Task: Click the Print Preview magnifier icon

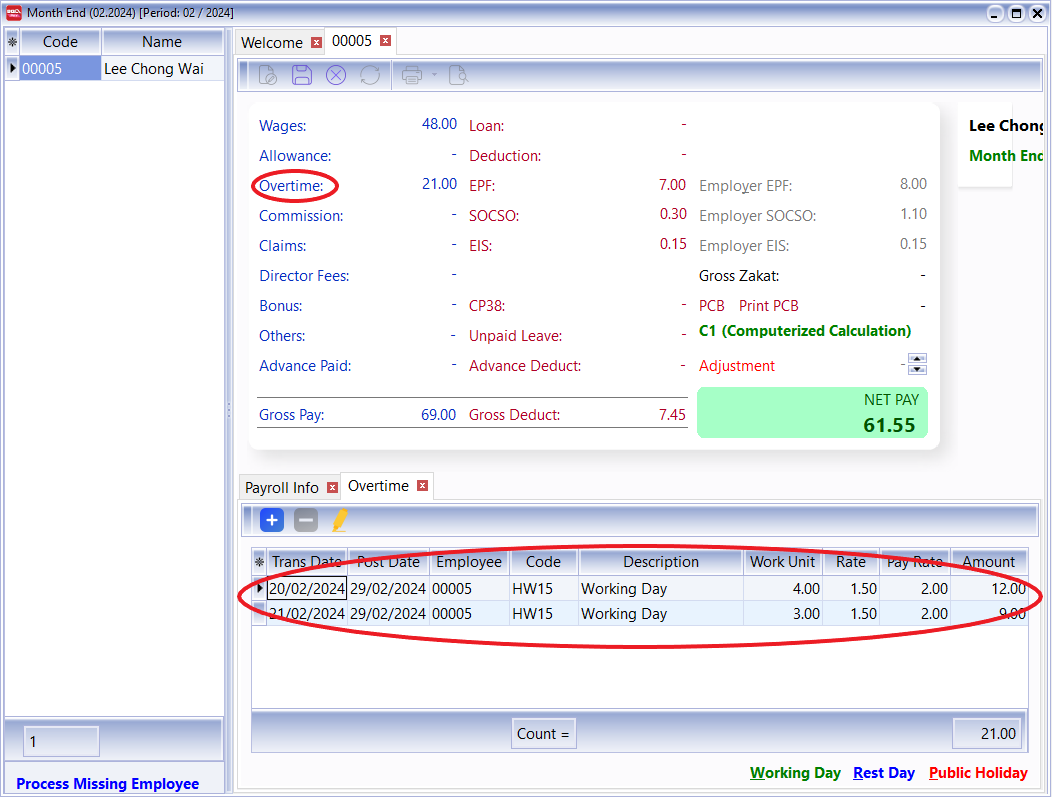Action: click(458, 75)
